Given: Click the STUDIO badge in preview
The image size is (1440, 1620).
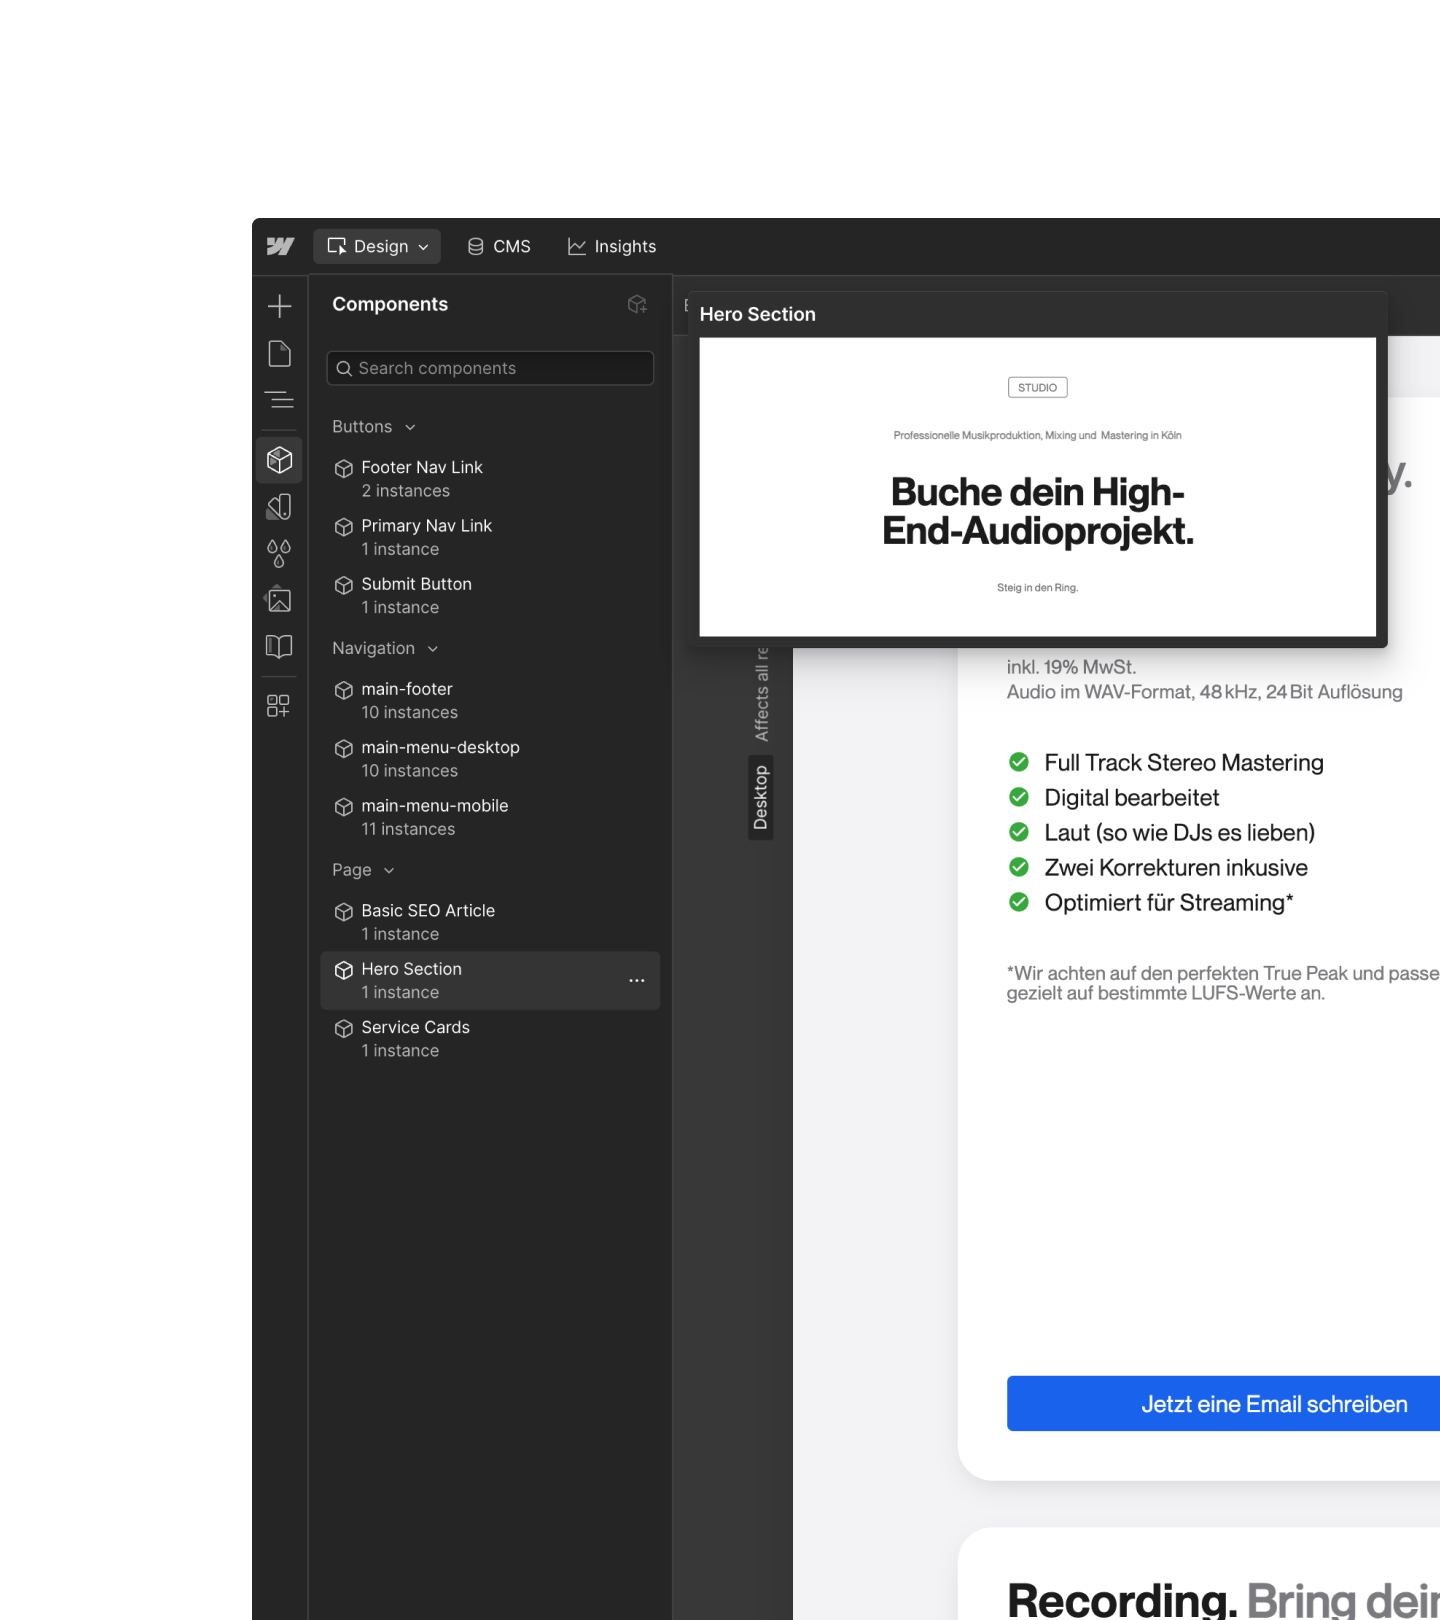Looking at the screenshot, I should (1037, 388).
